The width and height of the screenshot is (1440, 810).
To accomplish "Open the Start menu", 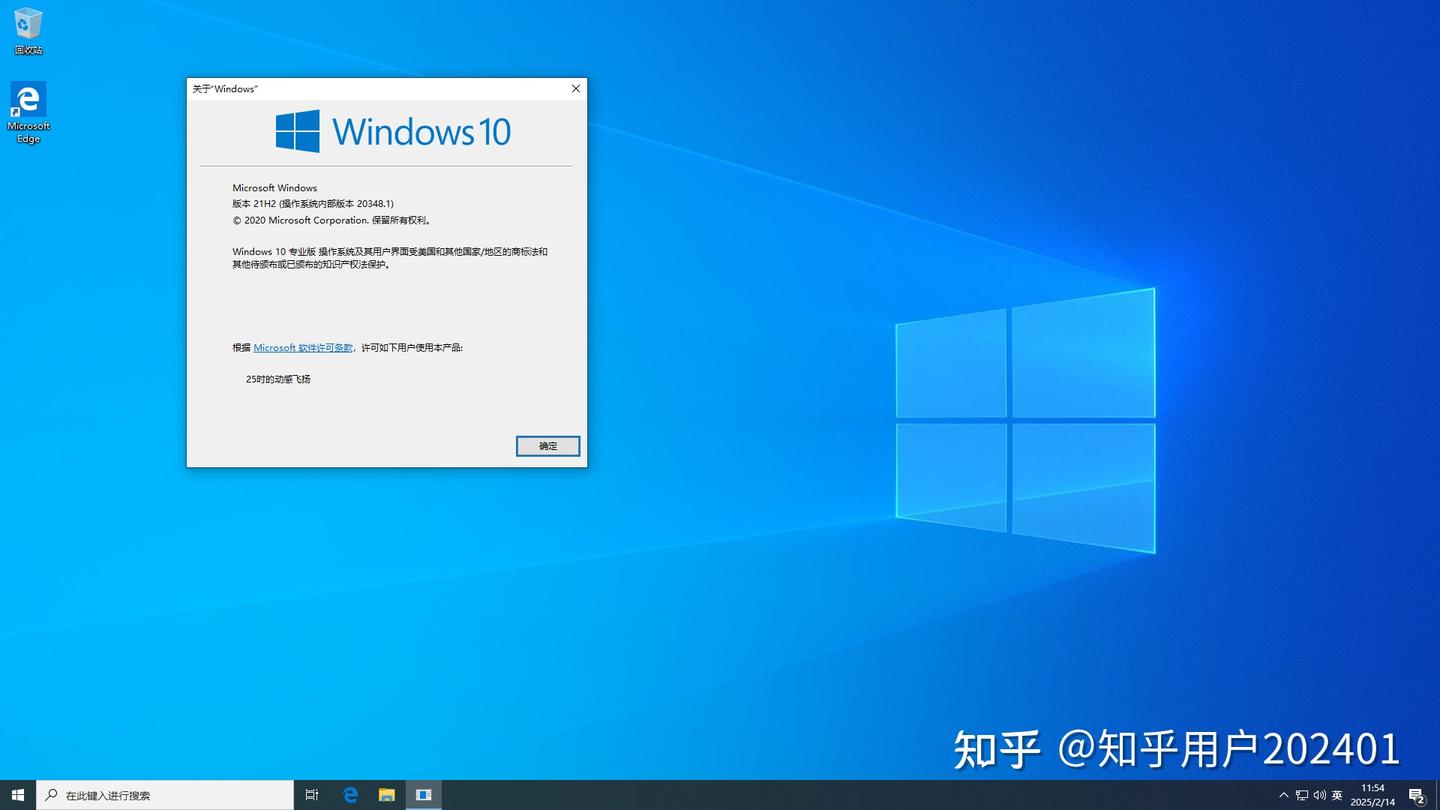I will pos(19,794).
